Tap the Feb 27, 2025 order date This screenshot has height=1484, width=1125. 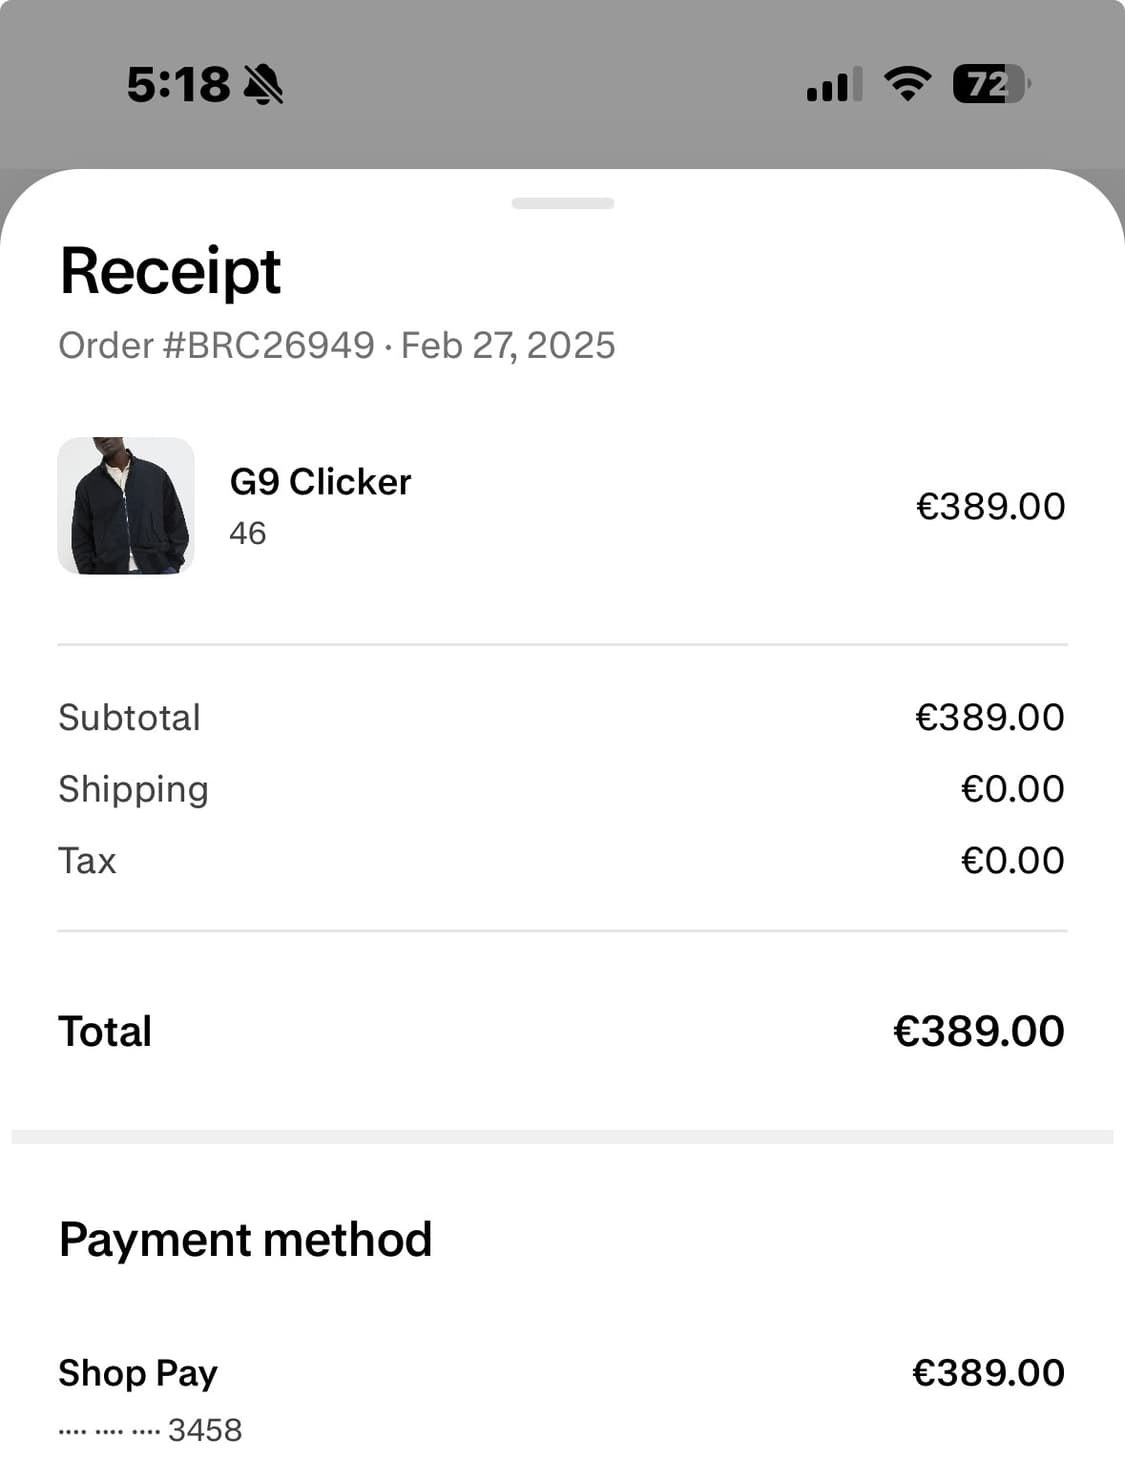(x=507, y=345)
